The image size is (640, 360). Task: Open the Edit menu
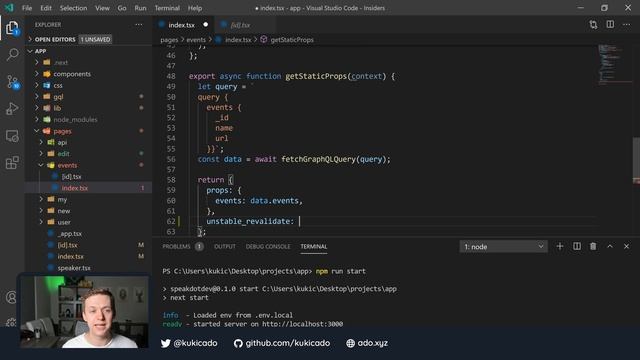click(x=46, y=8)
